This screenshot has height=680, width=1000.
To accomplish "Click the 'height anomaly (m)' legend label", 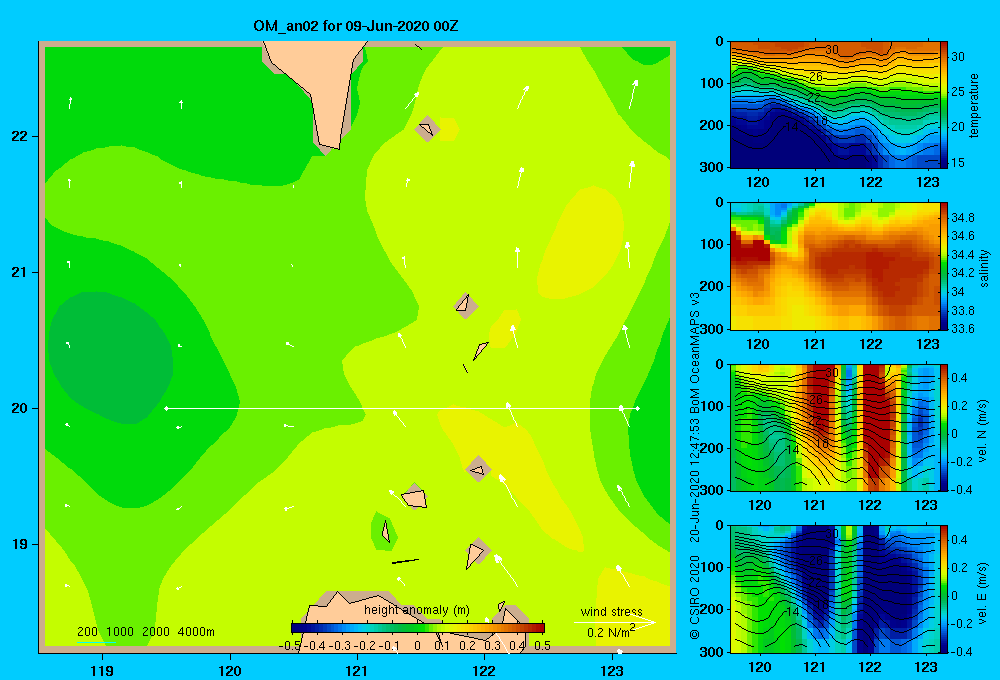I will [x=417, y=610].
